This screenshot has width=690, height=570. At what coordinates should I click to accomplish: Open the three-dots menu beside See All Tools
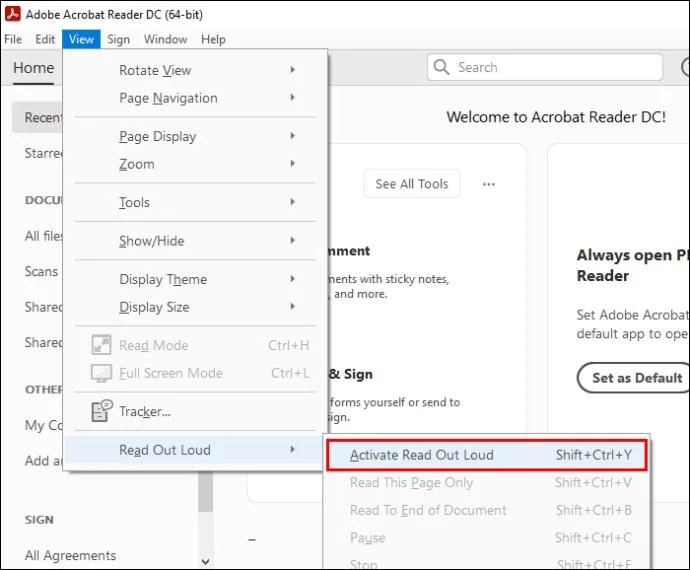tap(489, 184)
